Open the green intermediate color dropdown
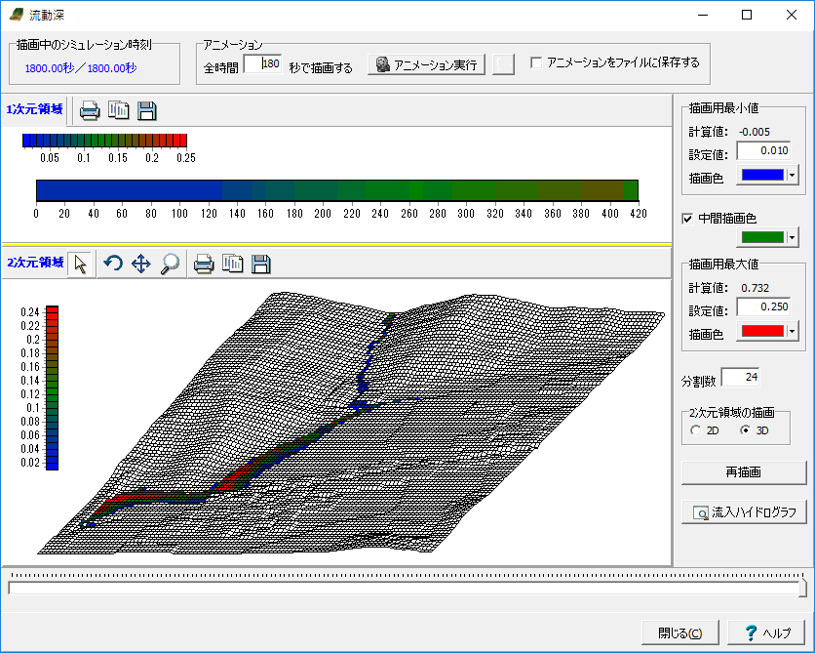 pyautogui.click(x=793, y=237)
